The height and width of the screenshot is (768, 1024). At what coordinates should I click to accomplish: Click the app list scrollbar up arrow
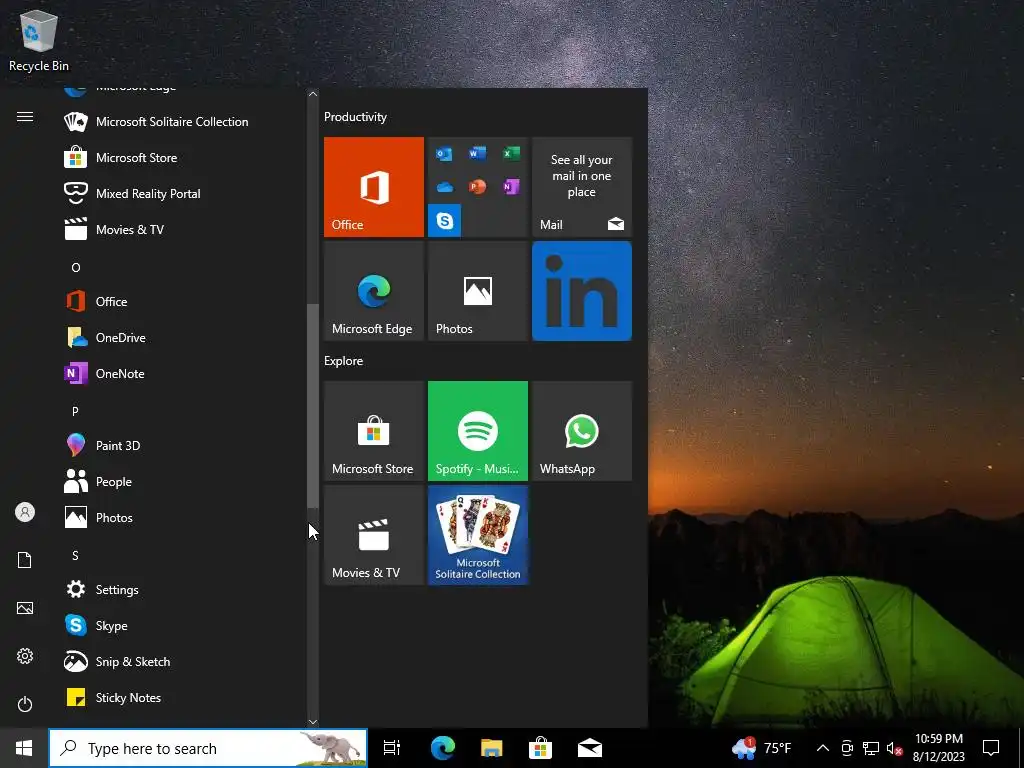(313, 94)
